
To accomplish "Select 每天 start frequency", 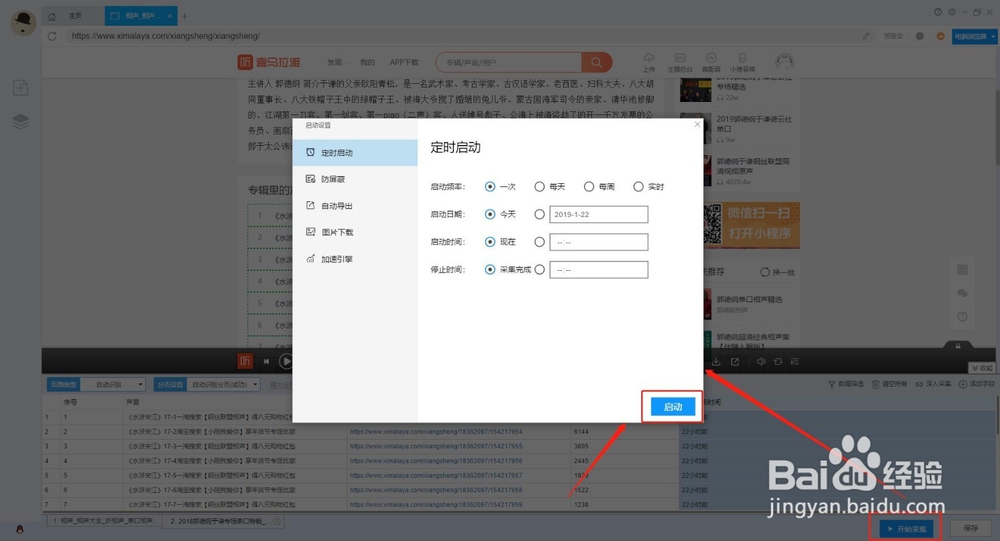I will coord(540,187).
